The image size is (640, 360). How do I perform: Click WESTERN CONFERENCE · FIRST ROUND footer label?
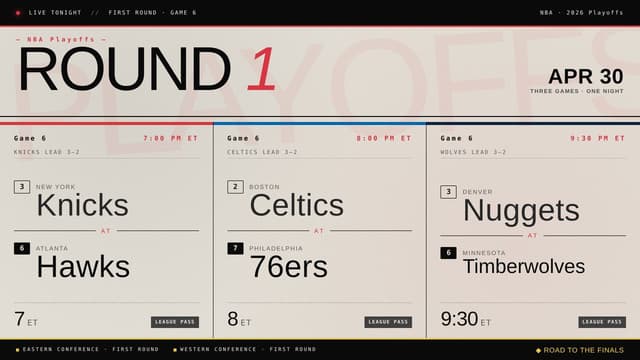[x=248, y=349]
